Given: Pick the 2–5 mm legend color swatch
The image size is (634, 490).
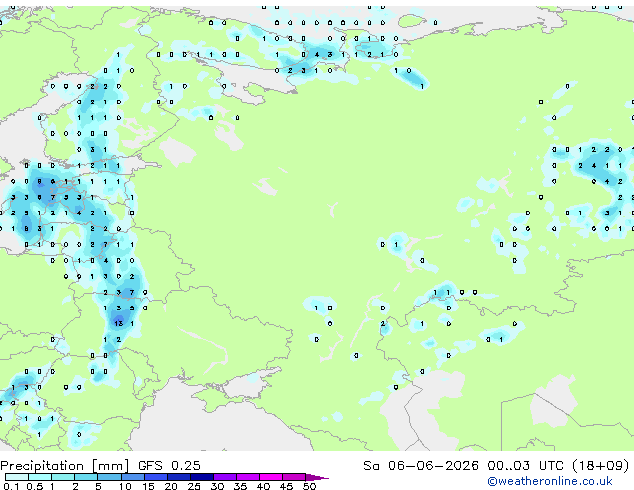Looking at the screenshot, I should pos(86,477).
